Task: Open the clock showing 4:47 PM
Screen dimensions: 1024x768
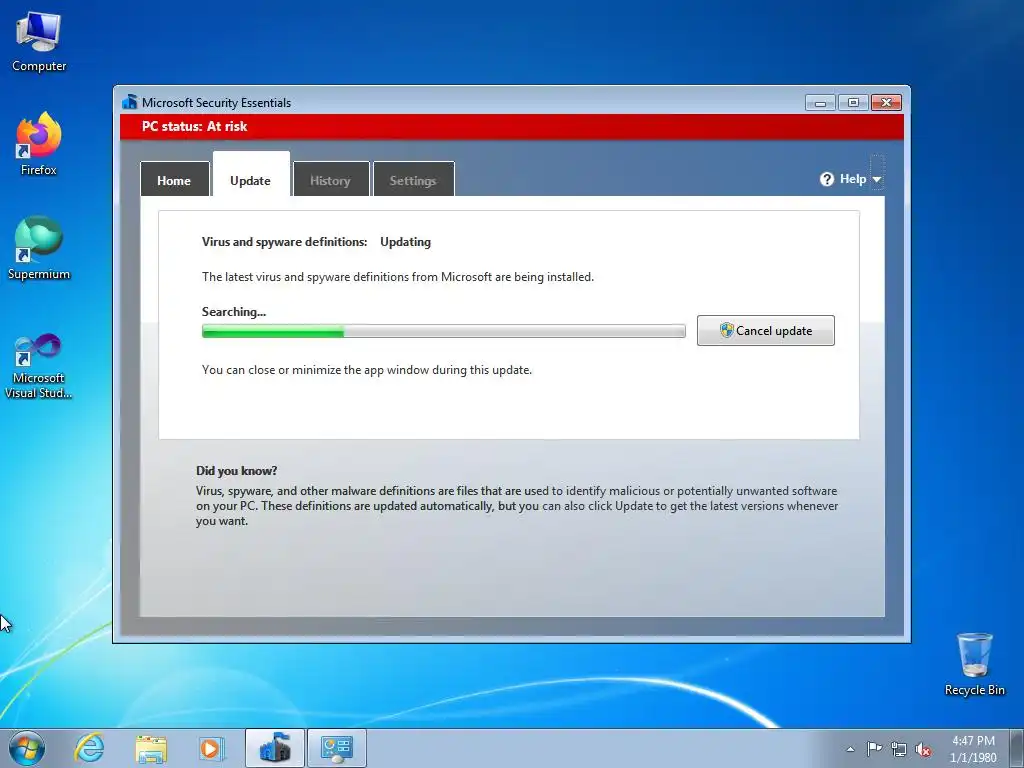Action: pos(973,748)
